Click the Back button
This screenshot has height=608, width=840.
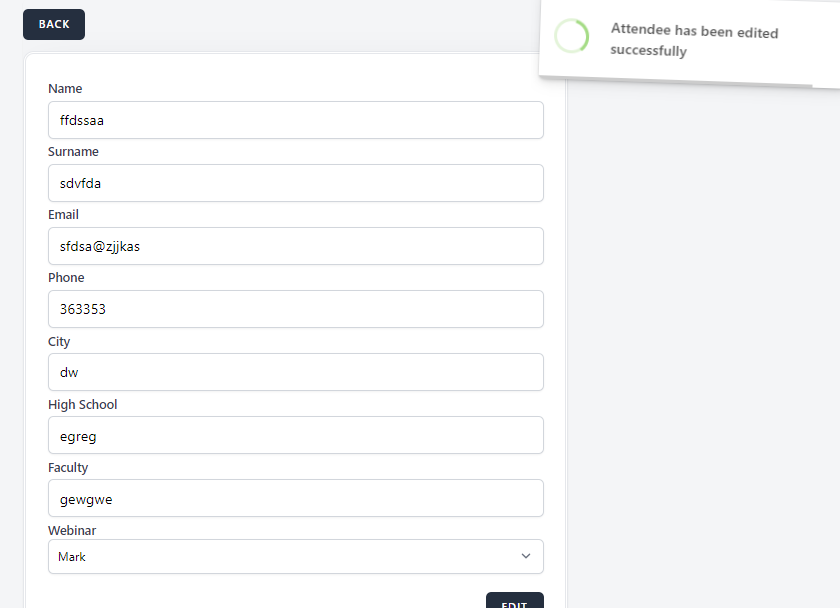[54, 24]
